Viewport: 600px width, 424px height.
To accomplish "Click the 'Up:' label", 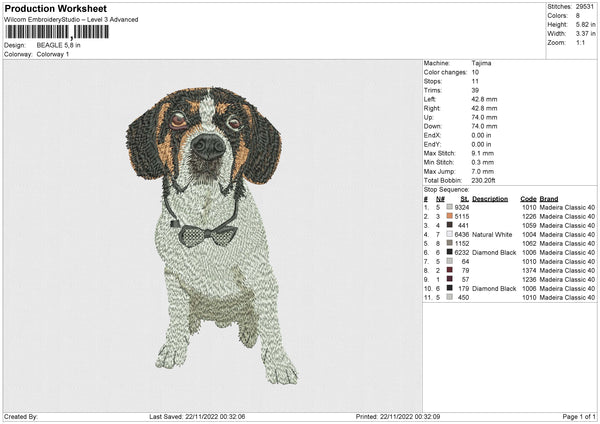I will coord(428,117).
